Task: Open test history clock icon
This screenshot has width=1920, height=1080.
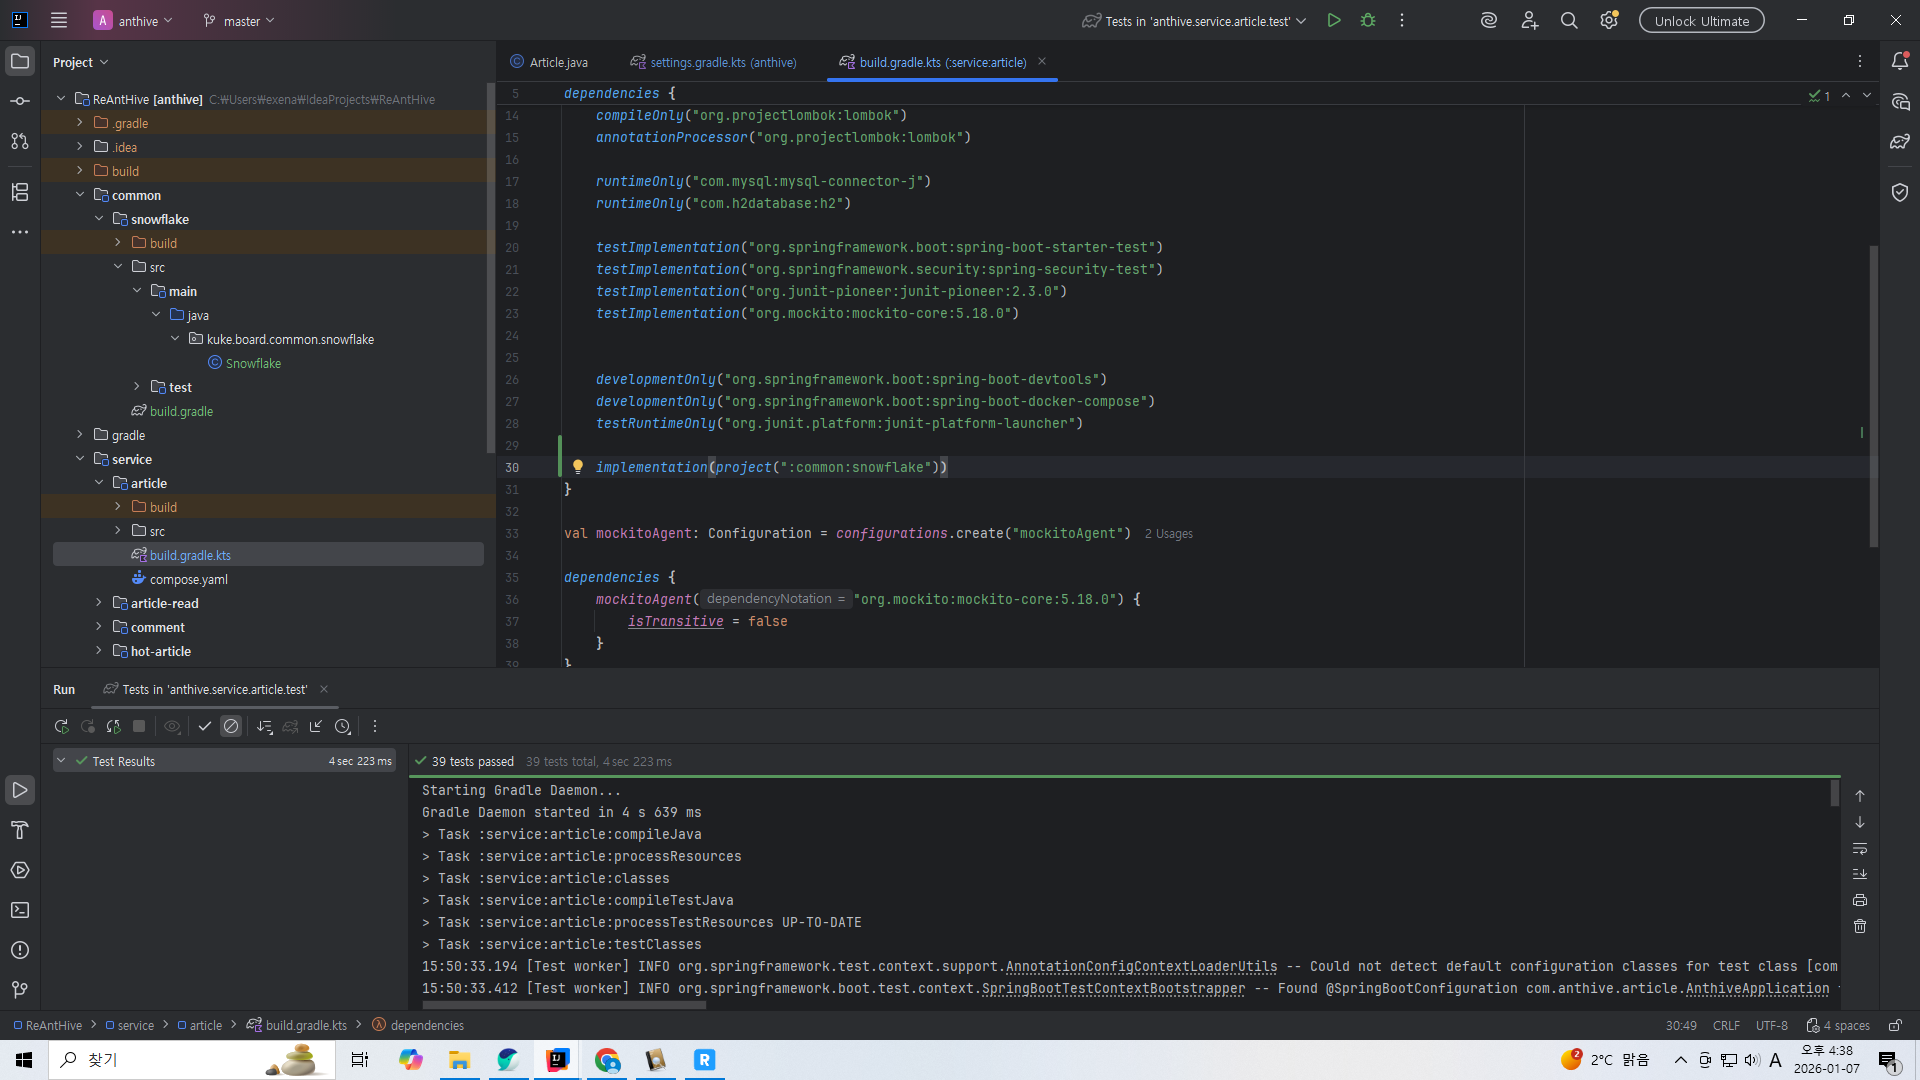Action: pyautogui.click(x=343, y=727)
